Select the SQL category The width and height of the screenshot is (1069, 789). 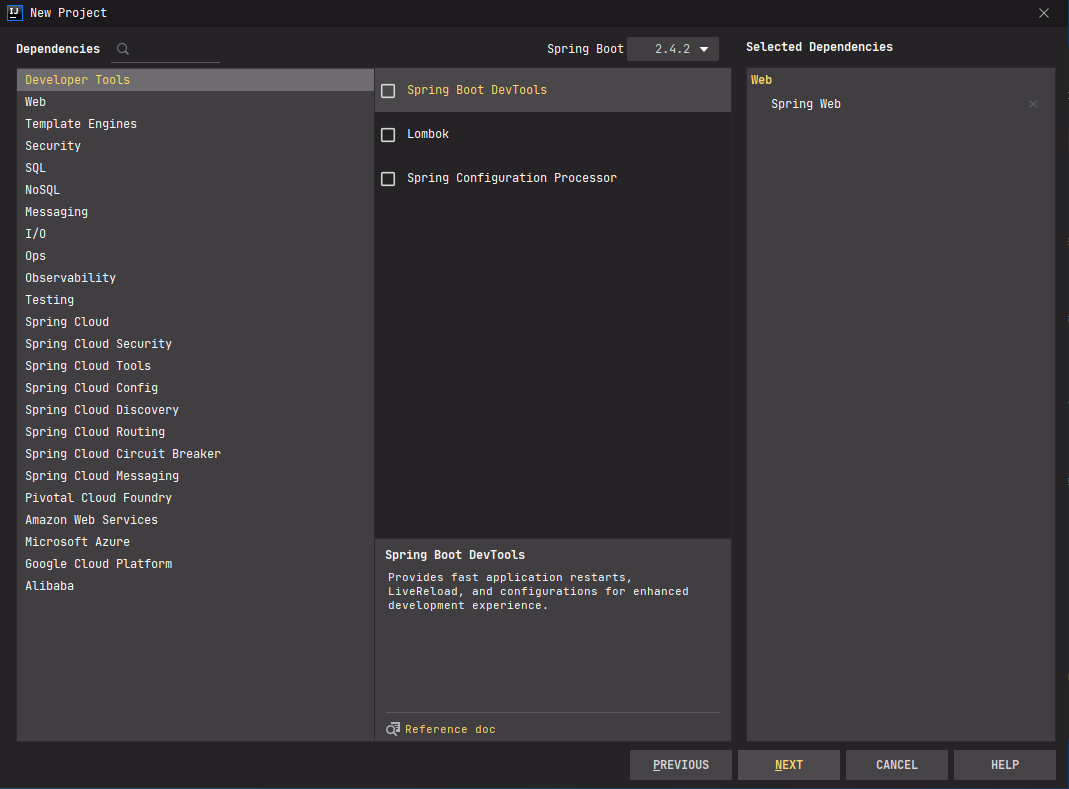196,168
